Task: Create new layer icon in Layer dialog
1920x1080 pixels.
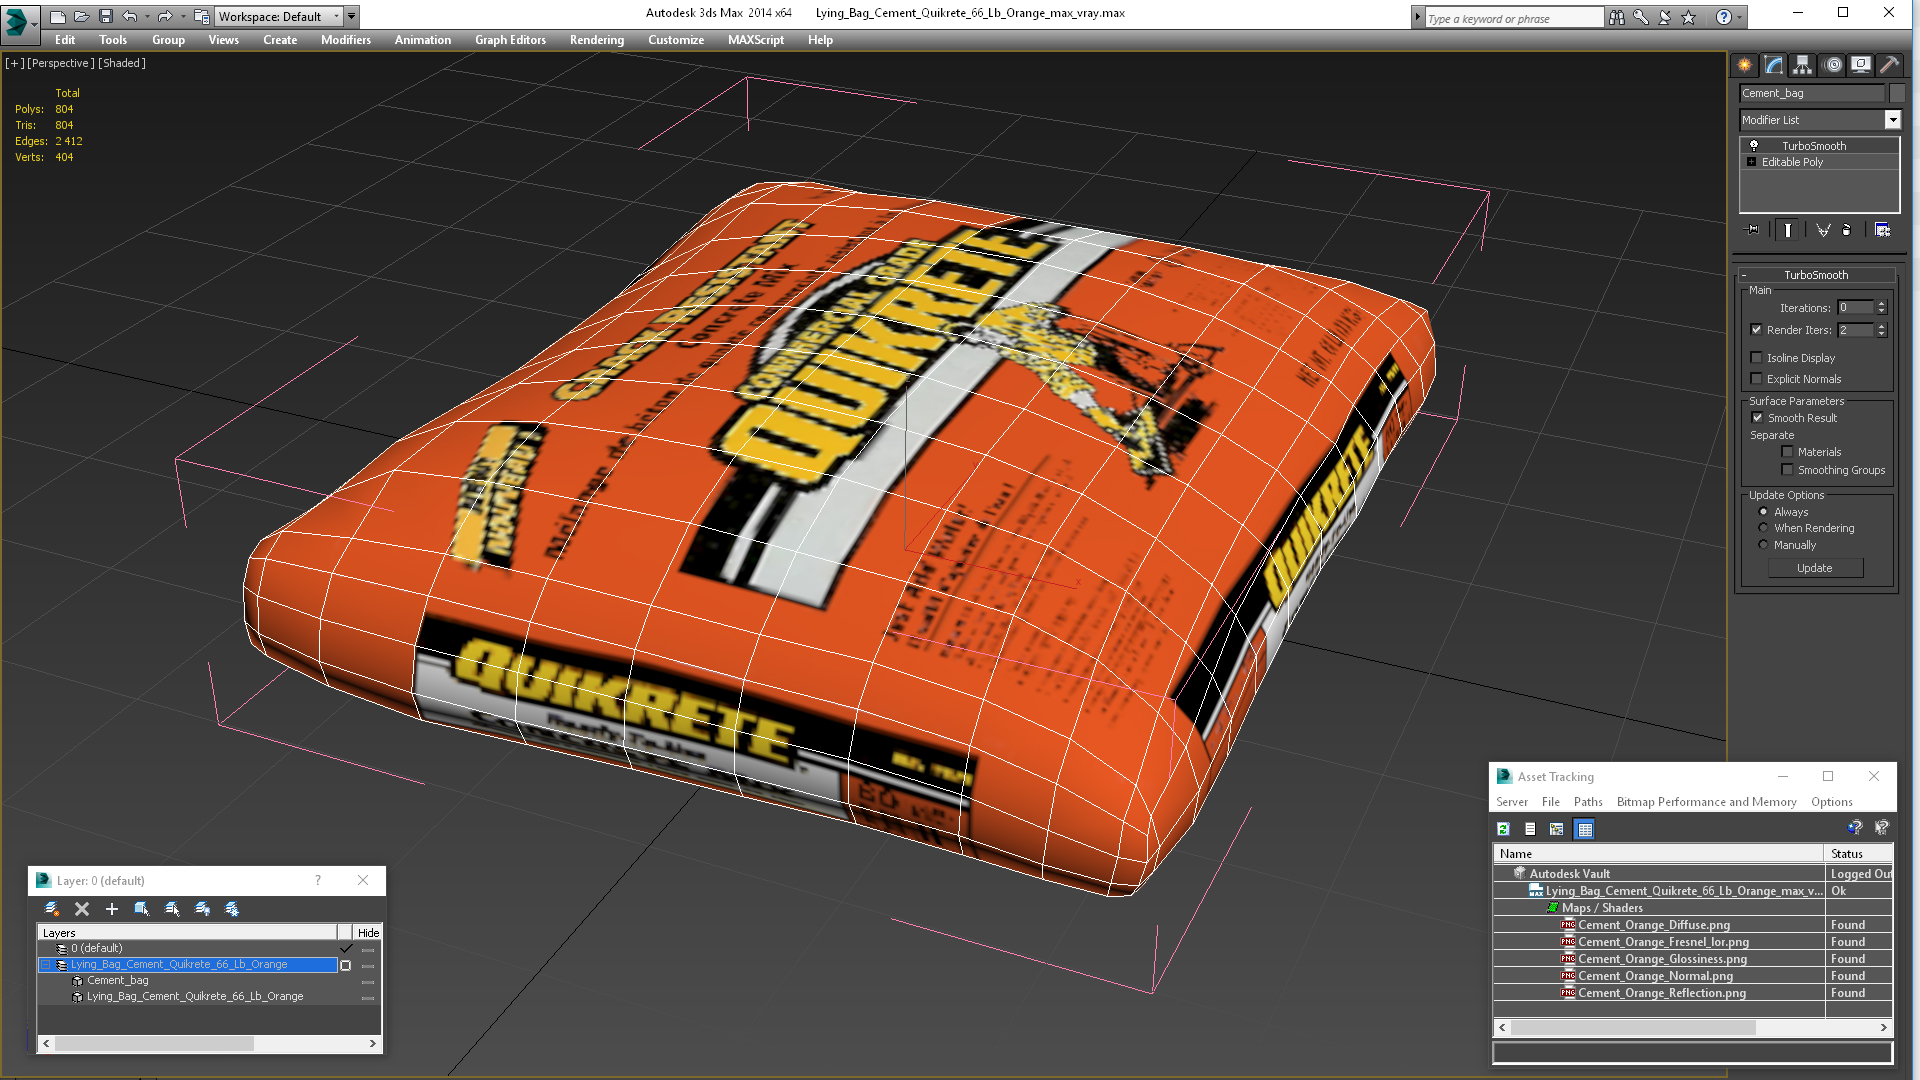Action: pos(52,909)
